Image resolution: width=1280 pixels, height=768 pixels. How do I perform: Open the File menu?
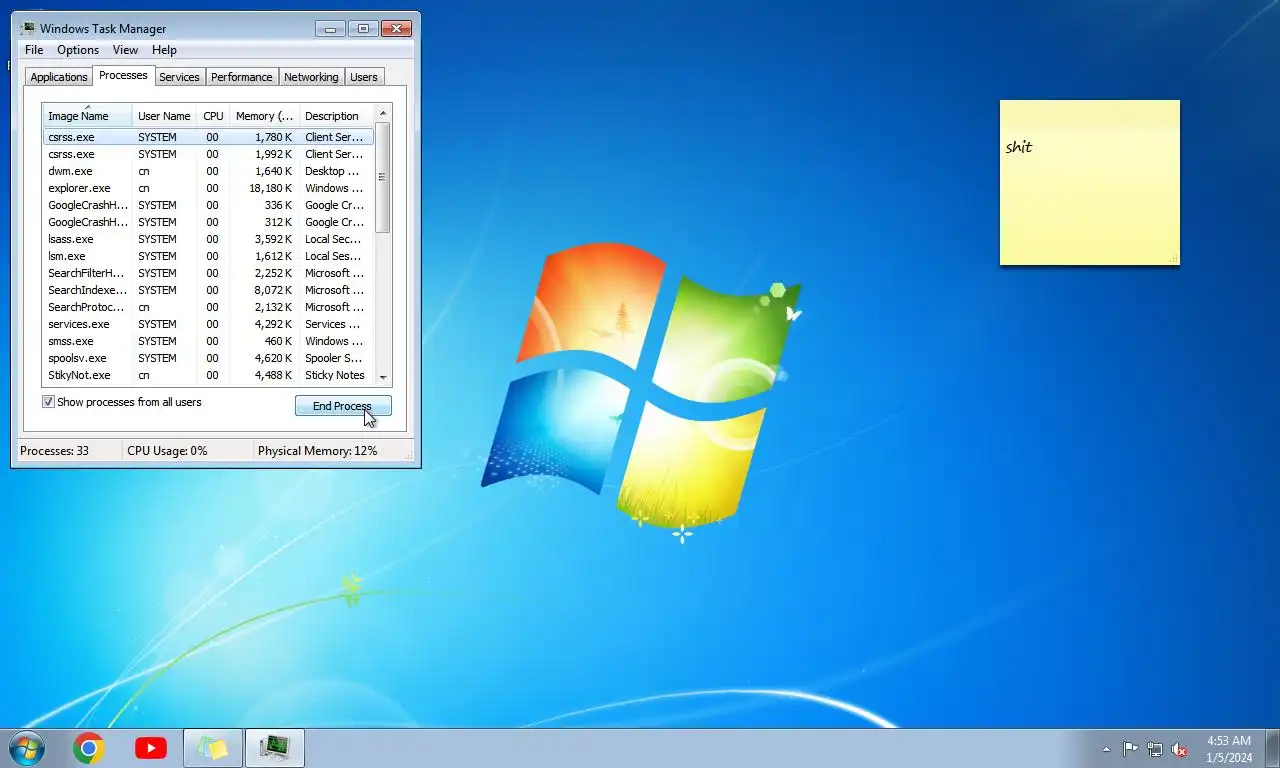(x=34, y=50)
